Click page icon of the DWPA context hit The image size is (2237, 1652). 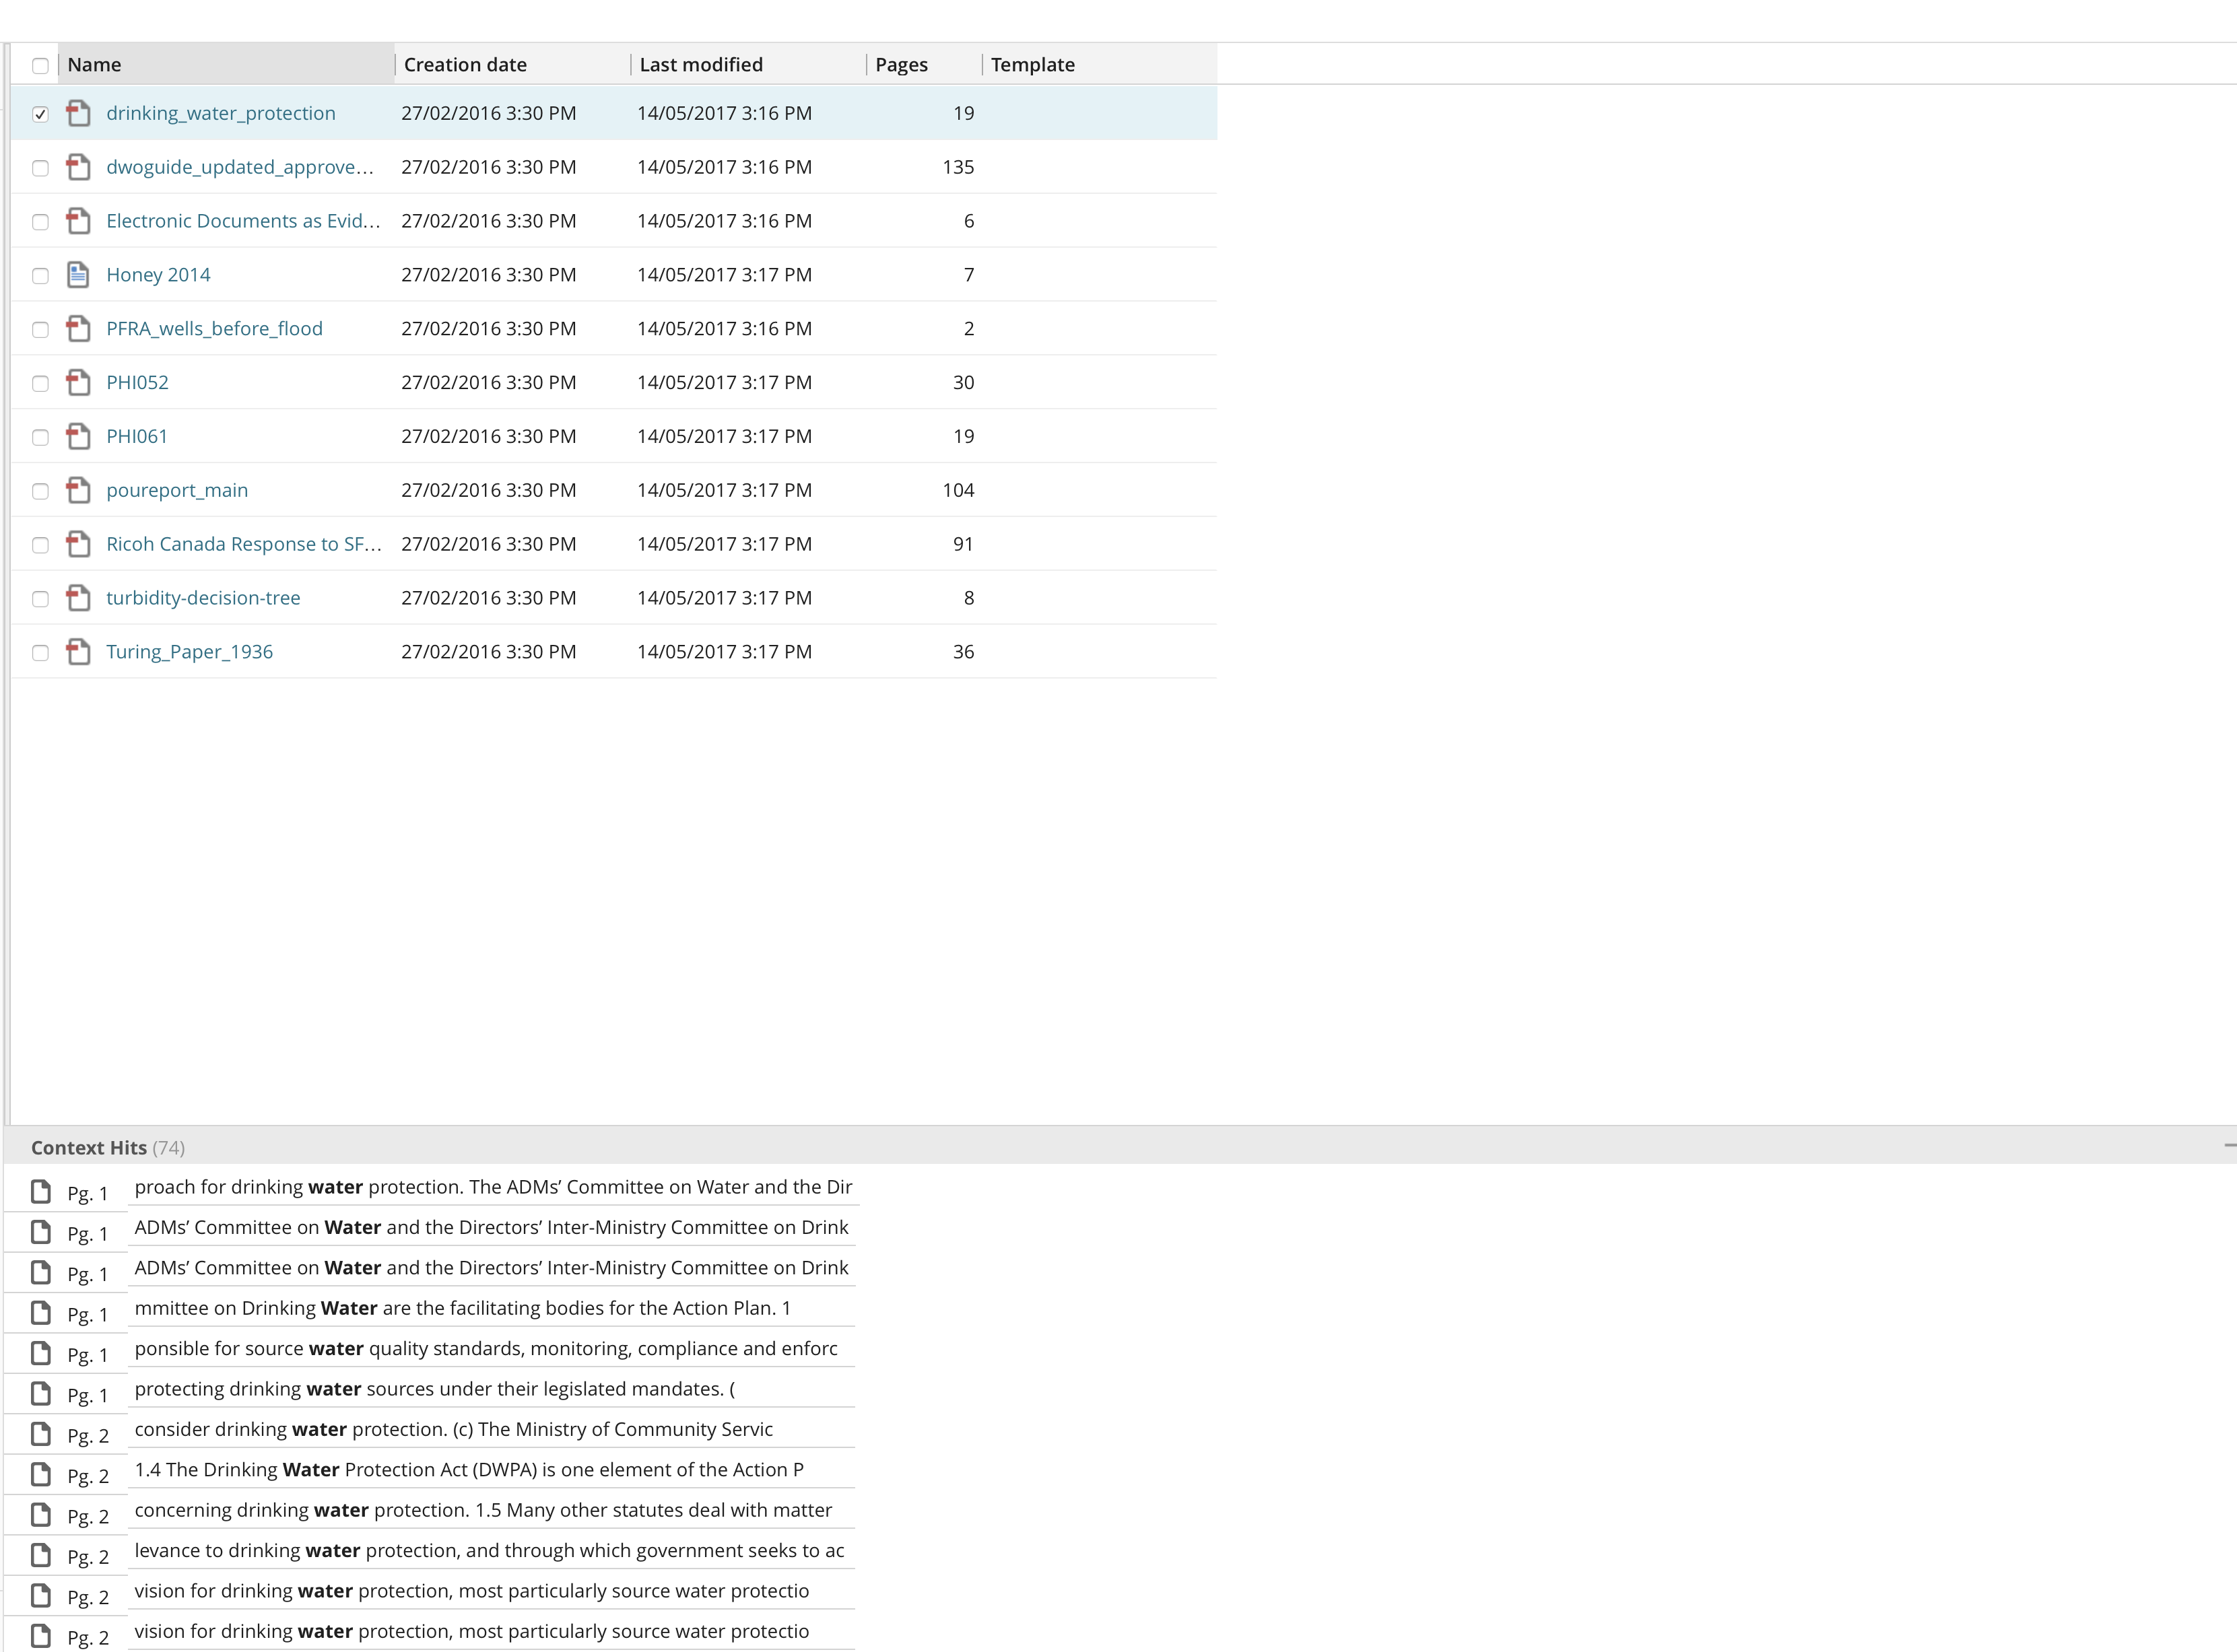(x=41, y=1474)
